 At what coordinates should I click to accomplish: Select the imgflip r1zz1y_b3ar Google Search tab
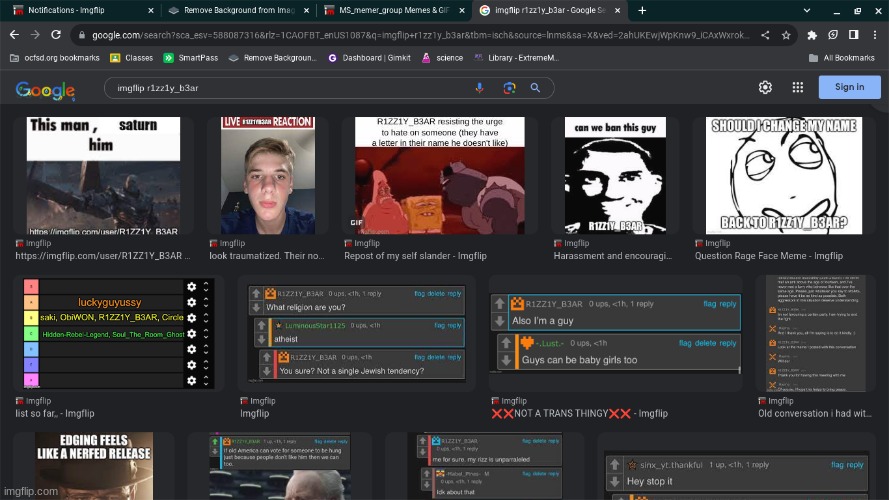[x=549, y=10]
